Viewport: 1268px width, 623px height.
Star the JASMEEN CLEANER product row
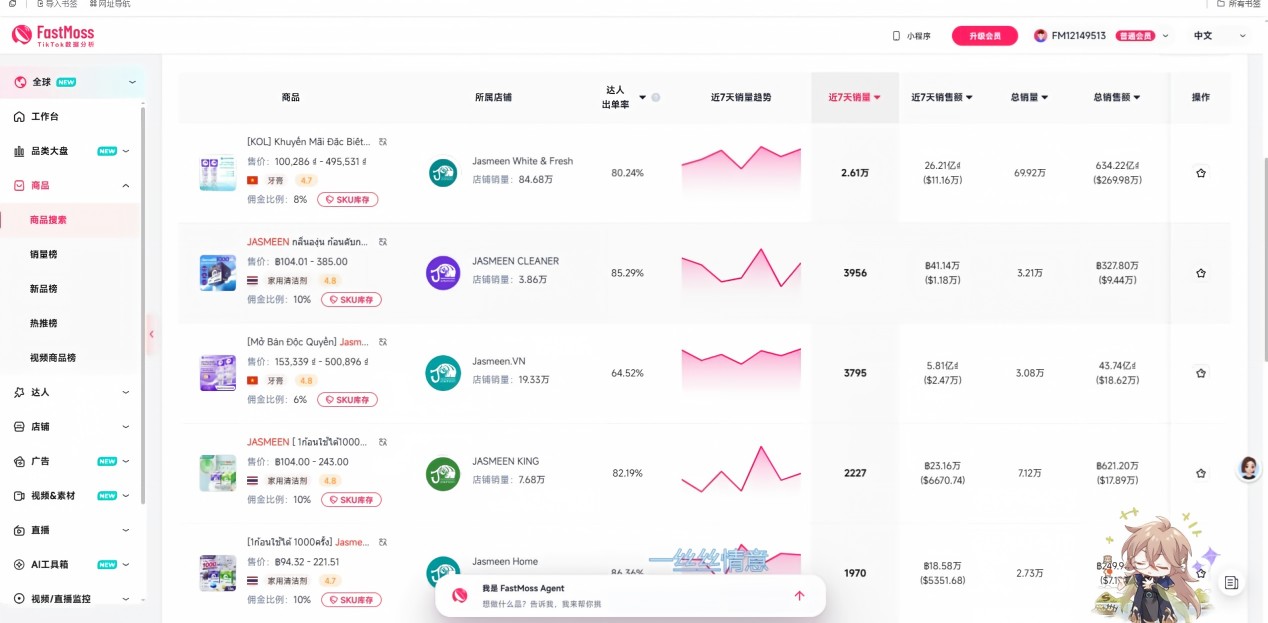(1200, 273)
